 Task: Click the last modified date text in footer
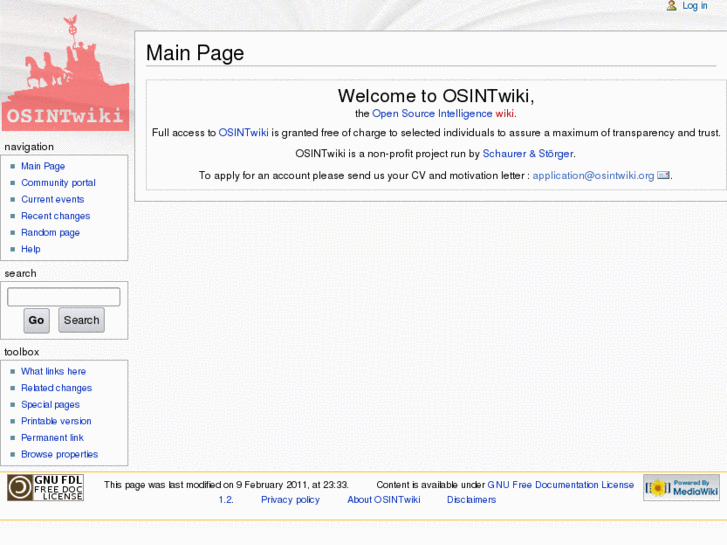tap(226, 485)
